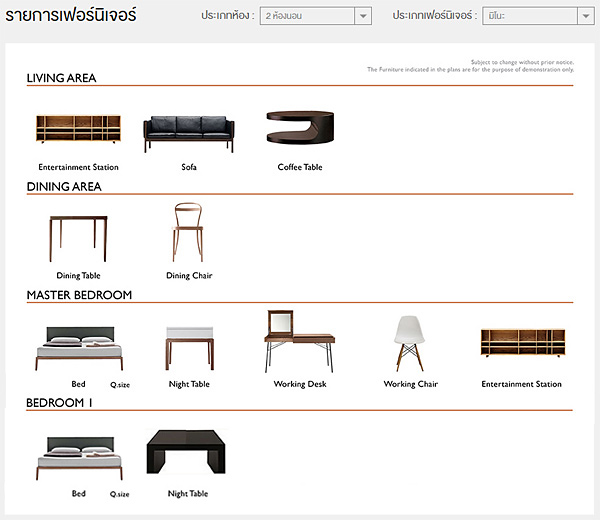The image size is (600, 520).
Task: Select the Master Bedroom Entertainment Station image
Action: click(x=522, y=343)
